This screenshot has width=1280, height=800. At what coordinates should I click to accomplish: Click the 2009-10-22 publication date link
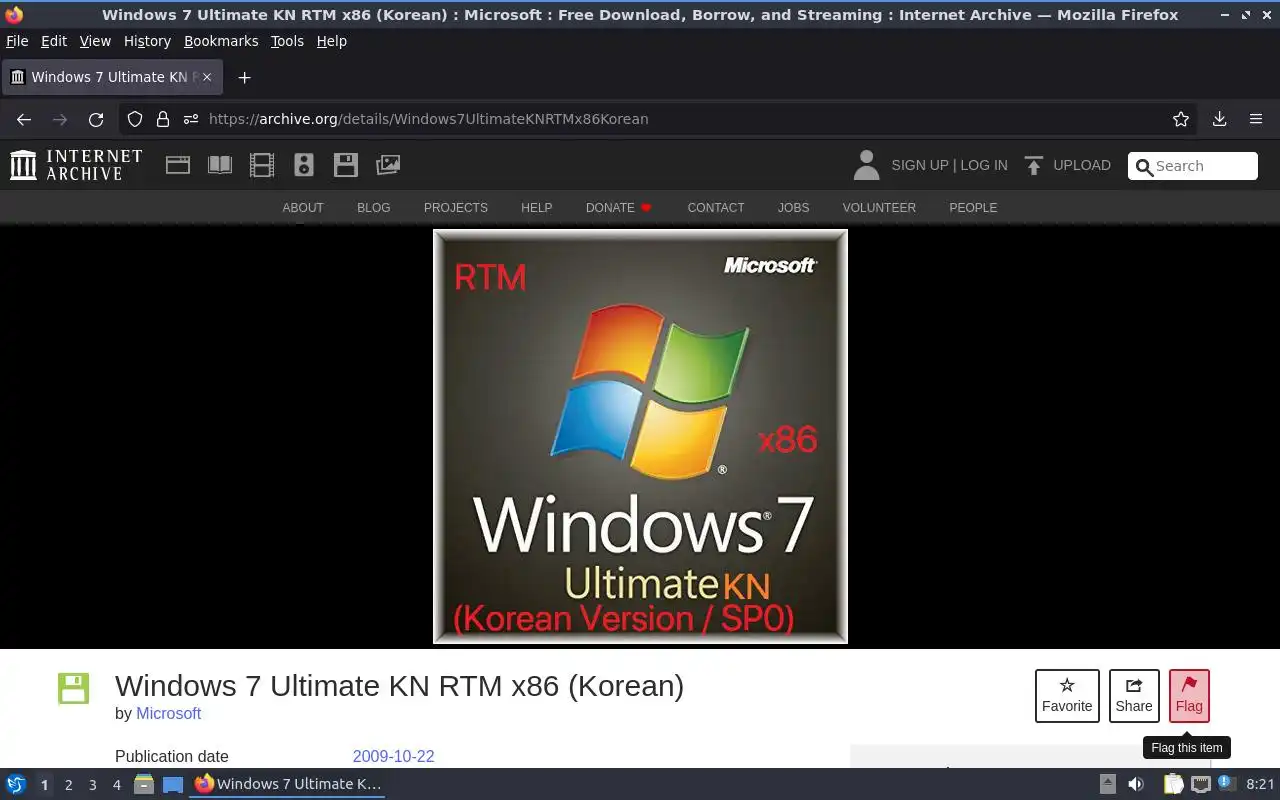393,756
